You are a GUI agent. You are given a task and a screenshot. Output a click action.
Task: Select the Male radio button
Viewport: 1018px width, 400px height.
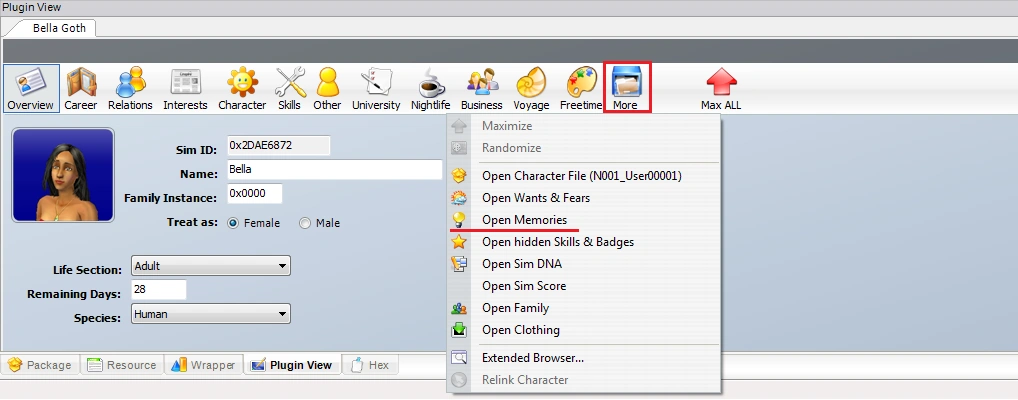304,223
